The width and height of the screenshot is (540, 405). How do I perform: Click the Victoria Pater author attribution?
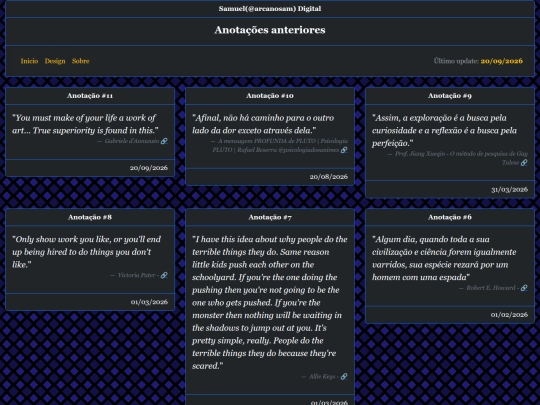tap(136, 275)
